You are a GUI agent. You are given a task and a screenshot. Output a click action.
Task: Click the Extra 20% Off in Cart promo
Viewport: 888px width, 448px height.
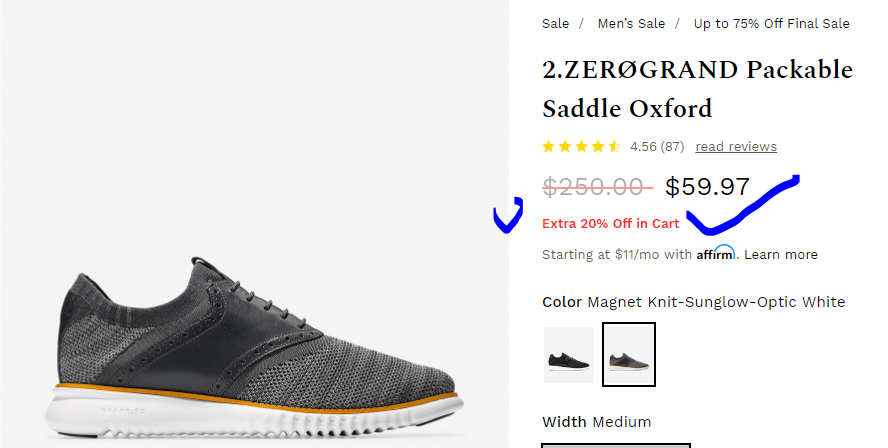610,224
